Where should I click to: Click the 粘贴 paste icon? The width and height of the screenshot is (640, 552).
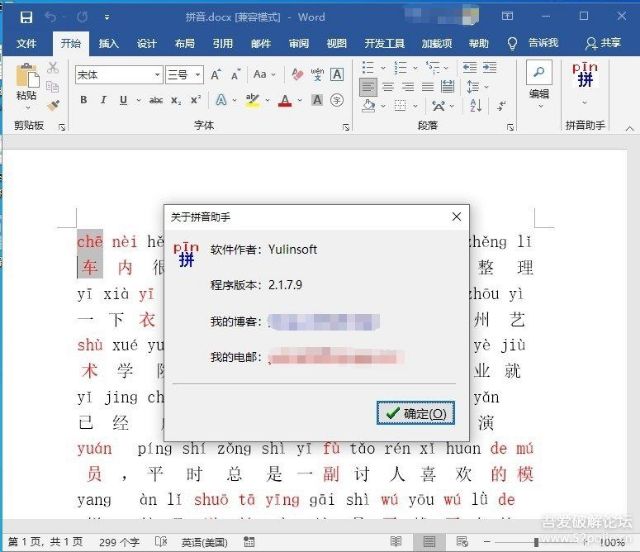tap(27, 76)
